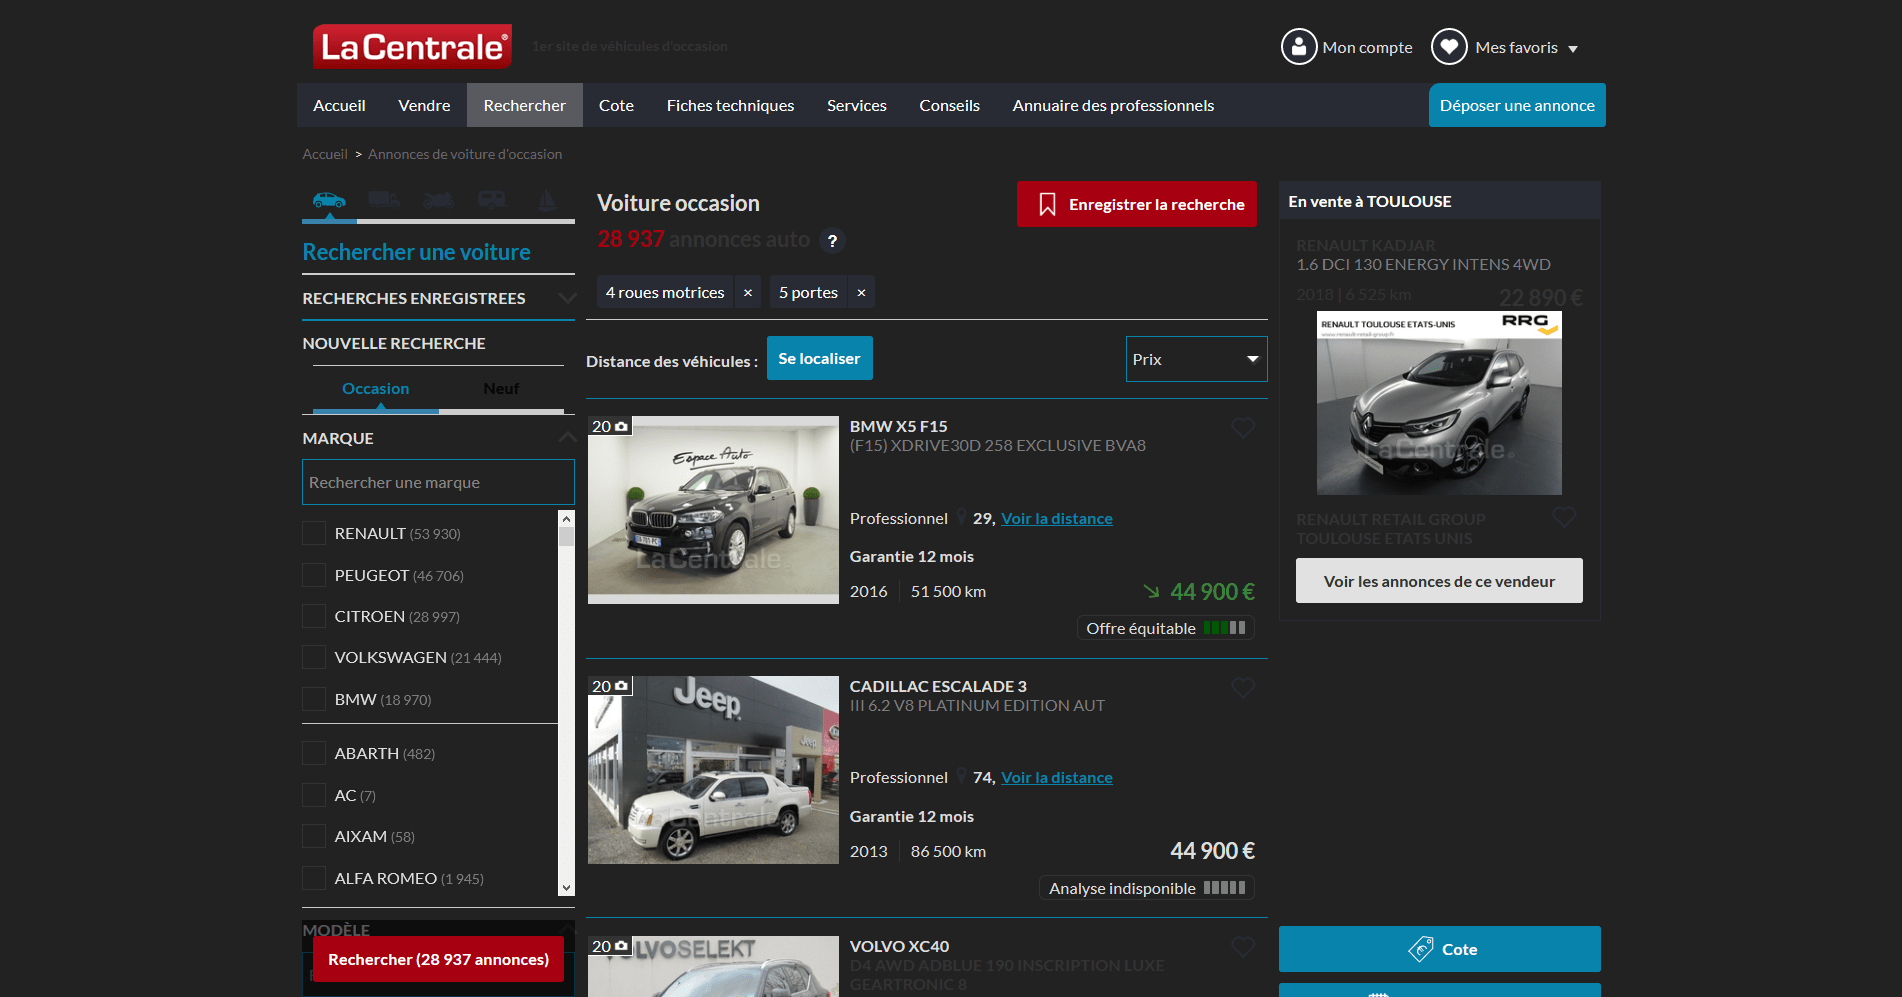
Task: Click brand list scrollbar down arrow
Action: pos(567,887)
